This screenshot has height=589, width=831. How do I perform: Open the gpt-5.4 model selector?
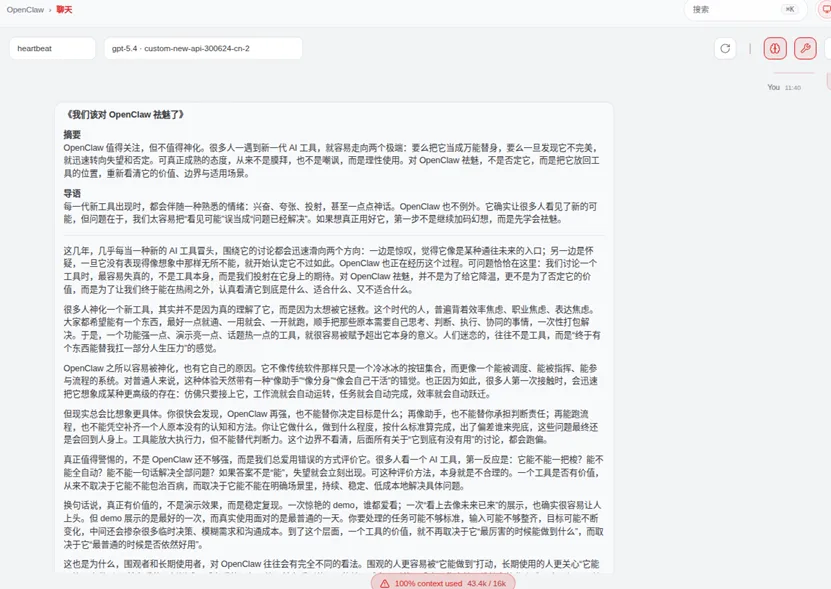pyautogui.click(x=203, y=48)
